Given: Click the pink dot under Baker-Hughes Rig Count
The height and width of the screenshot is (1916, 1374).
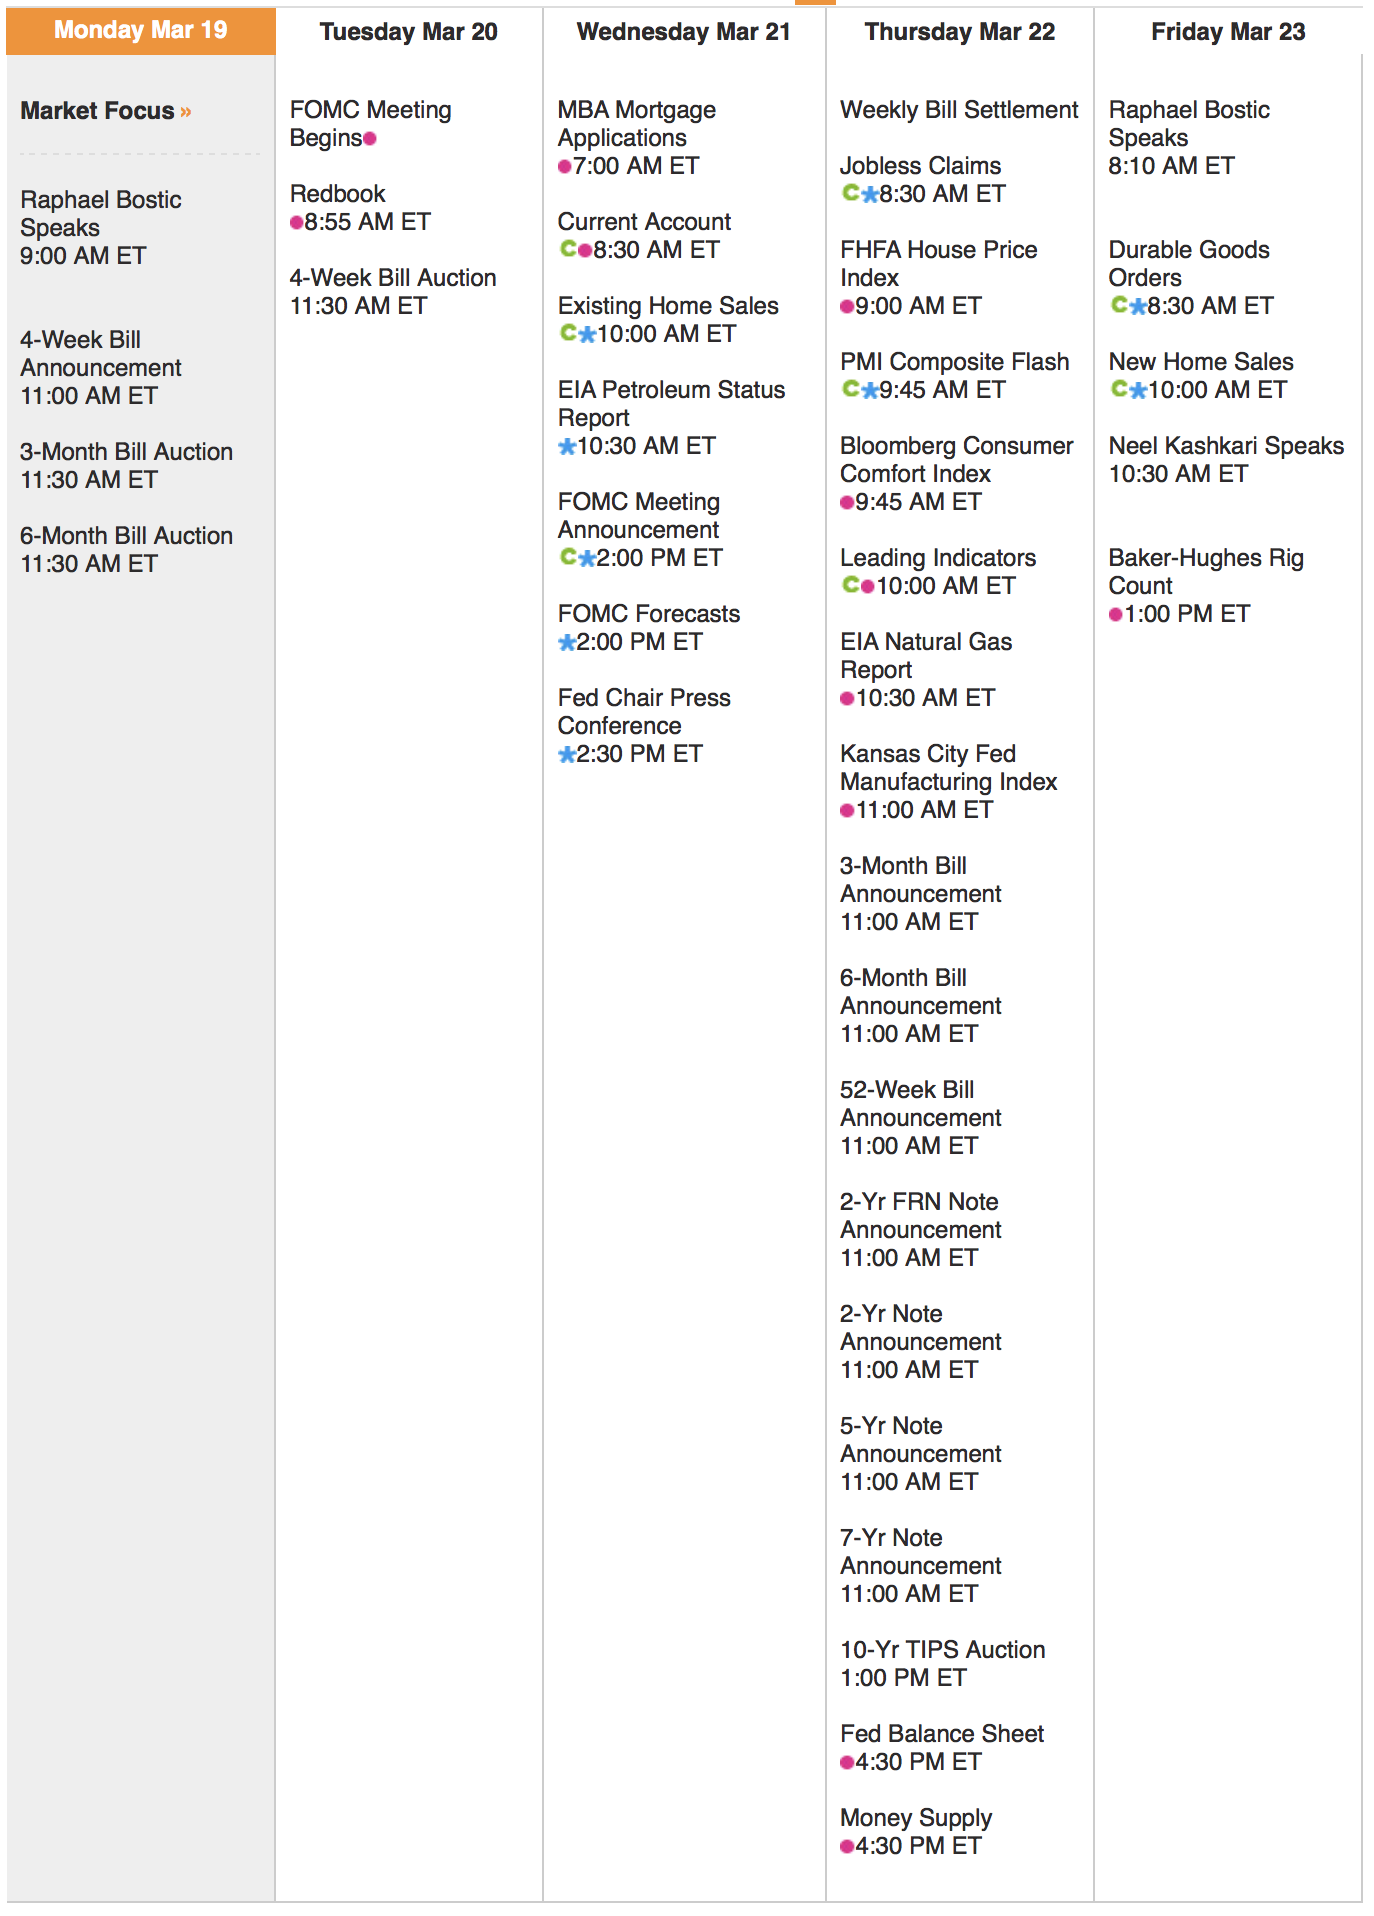Looking at the screenshot, I should [x=1115, y=614].
